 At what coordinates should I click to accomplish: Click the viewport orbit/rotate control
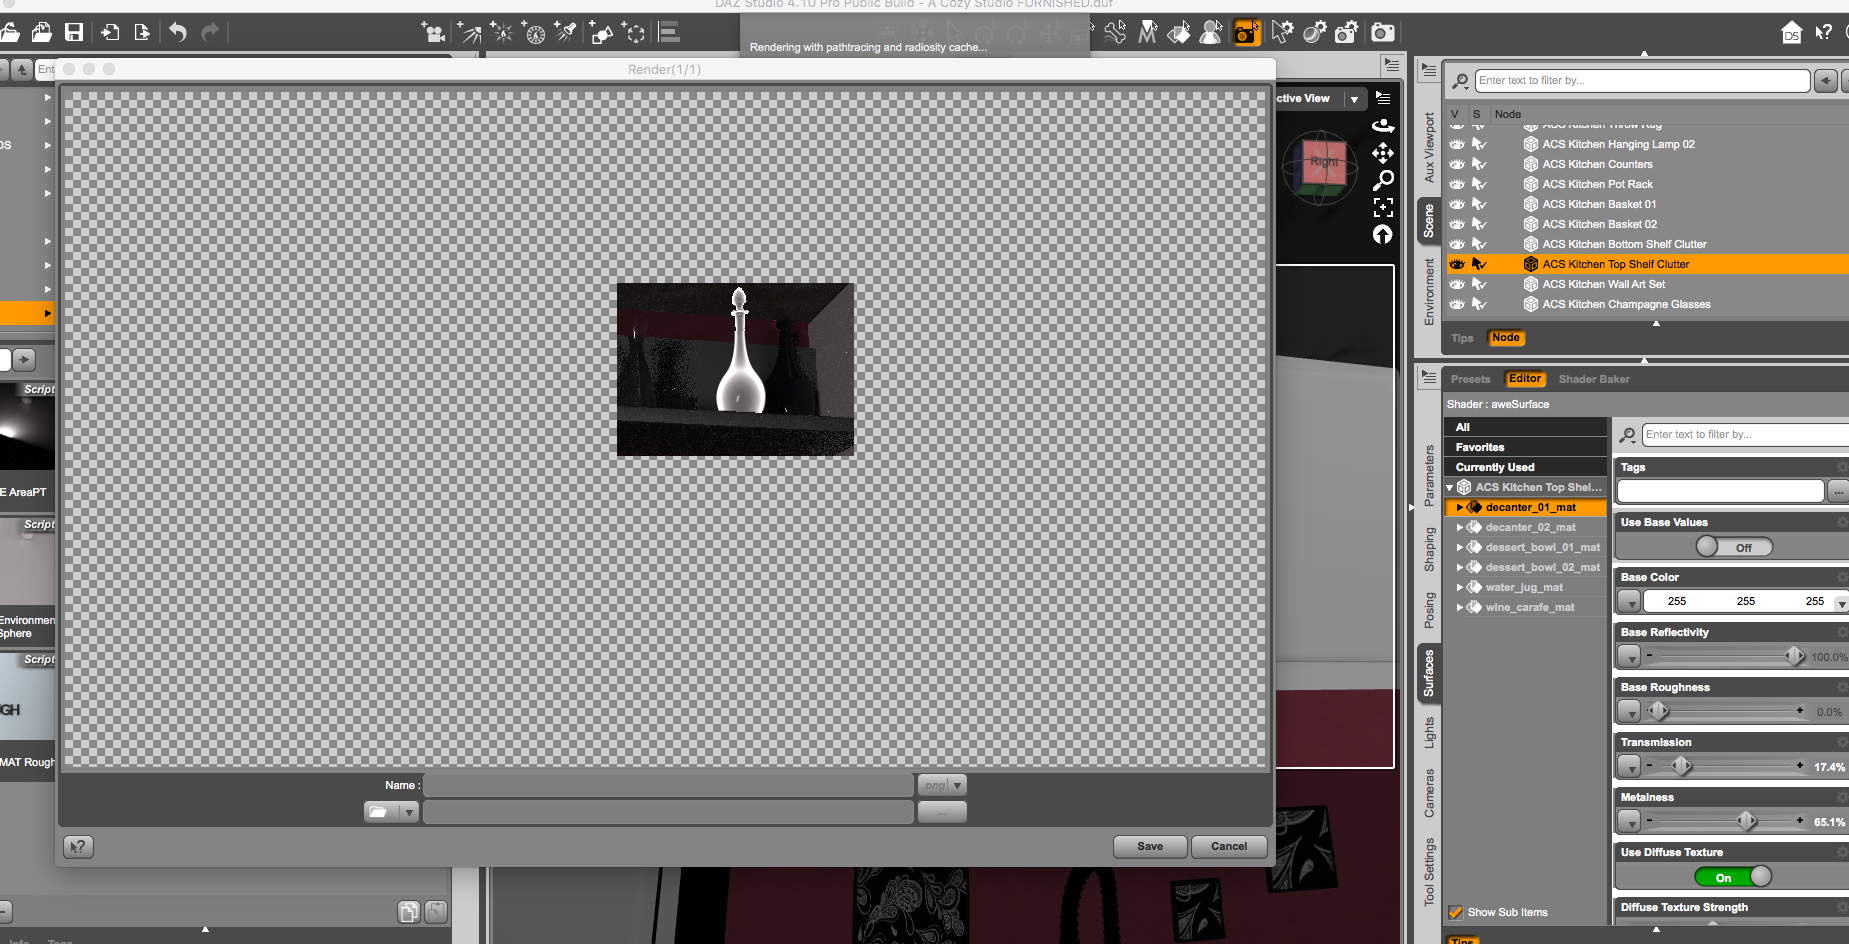pos(1383,125)
